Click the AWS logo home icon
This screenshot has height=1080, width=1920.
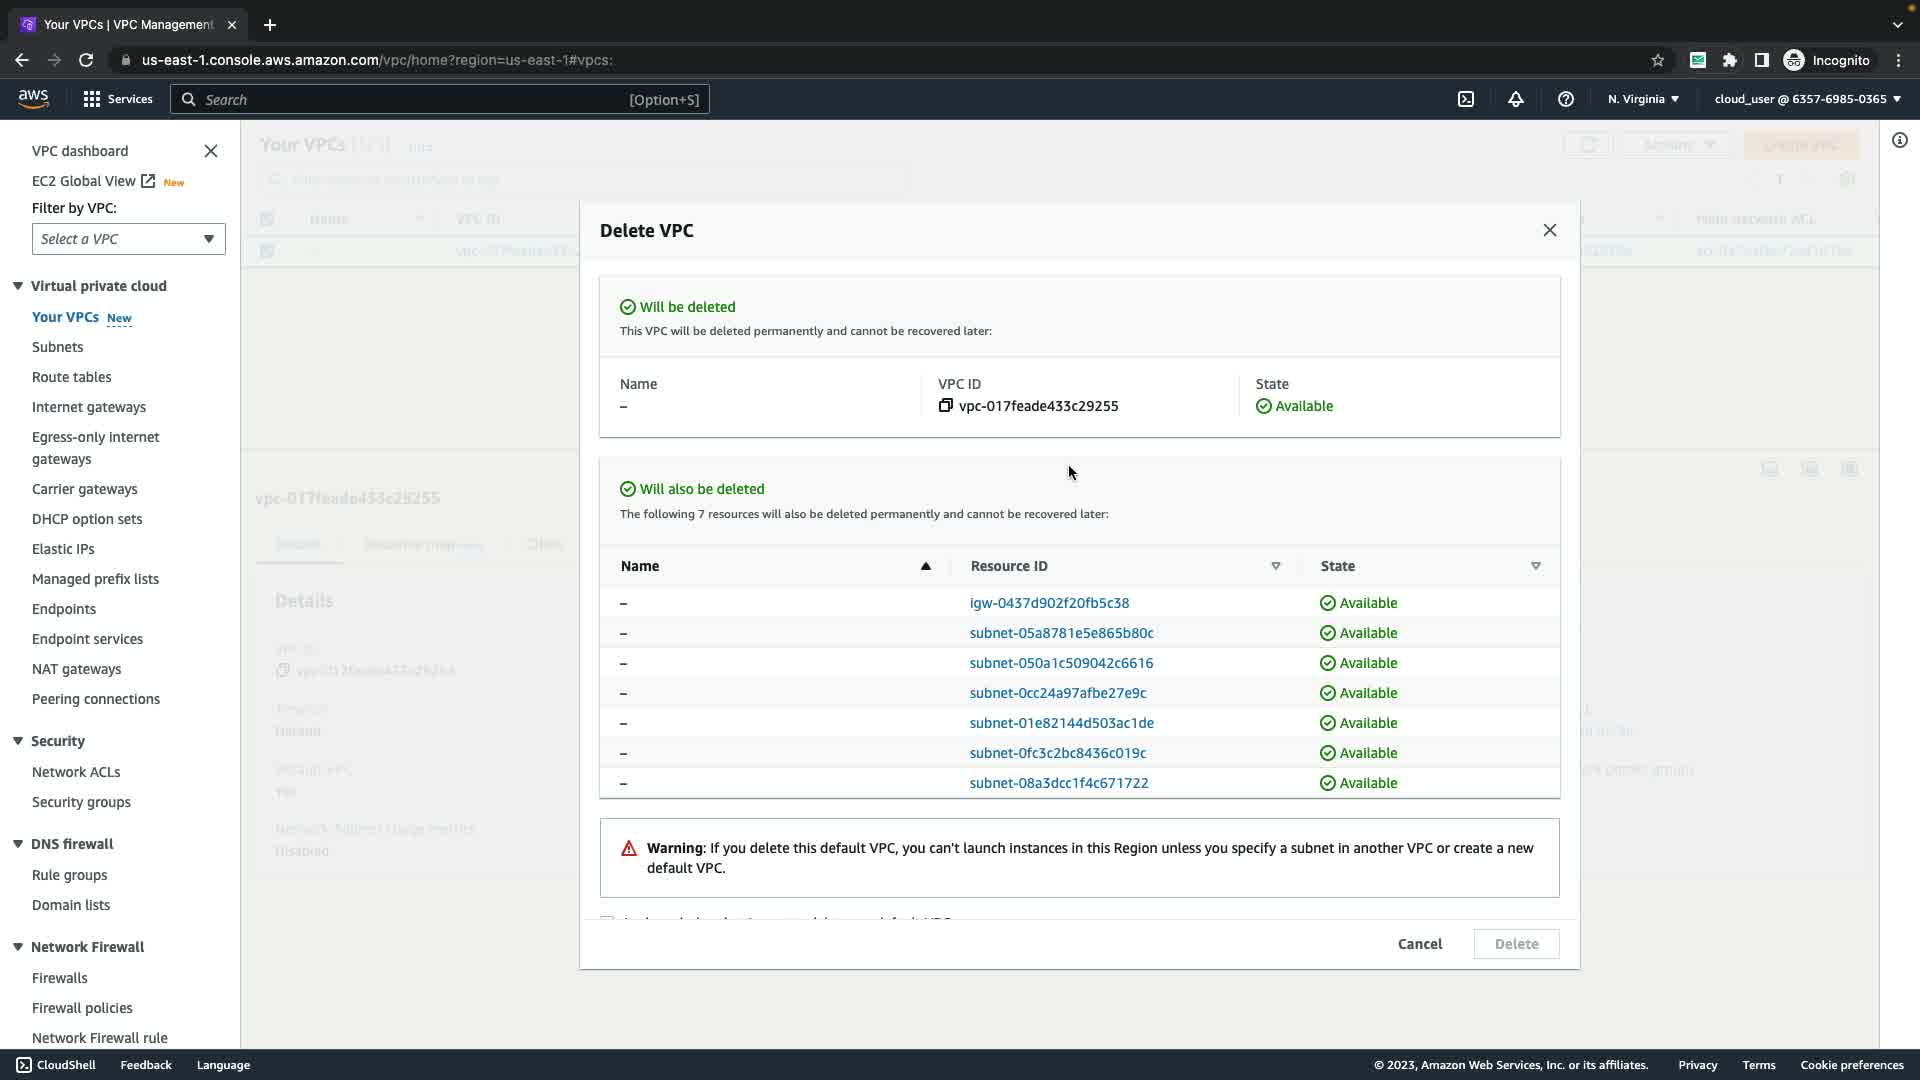(33, 98)
